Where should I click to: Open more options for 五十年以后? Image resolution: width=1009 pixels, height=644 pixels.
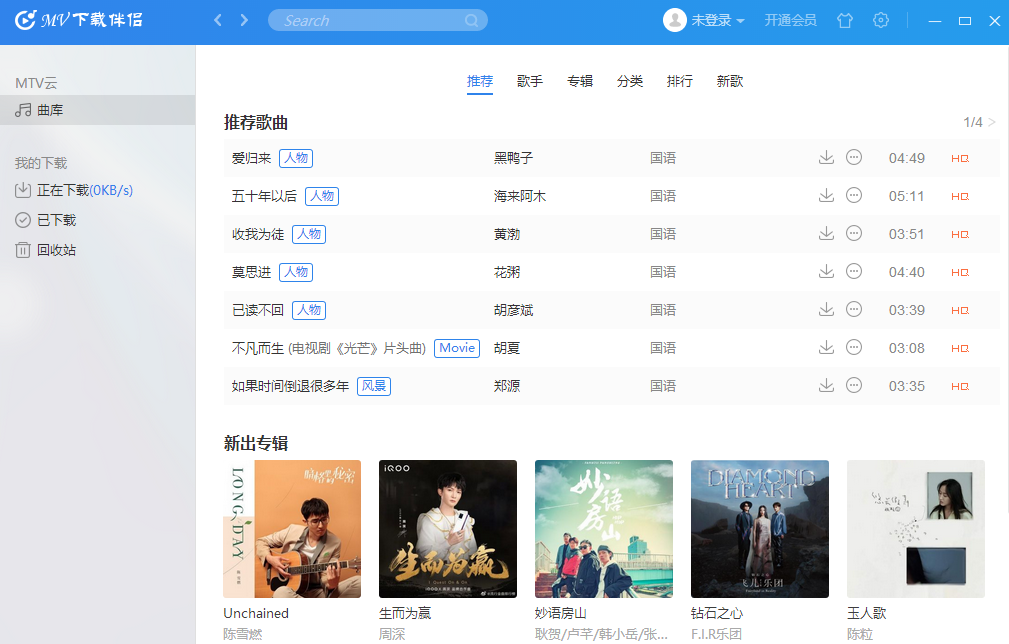(854, 196)
